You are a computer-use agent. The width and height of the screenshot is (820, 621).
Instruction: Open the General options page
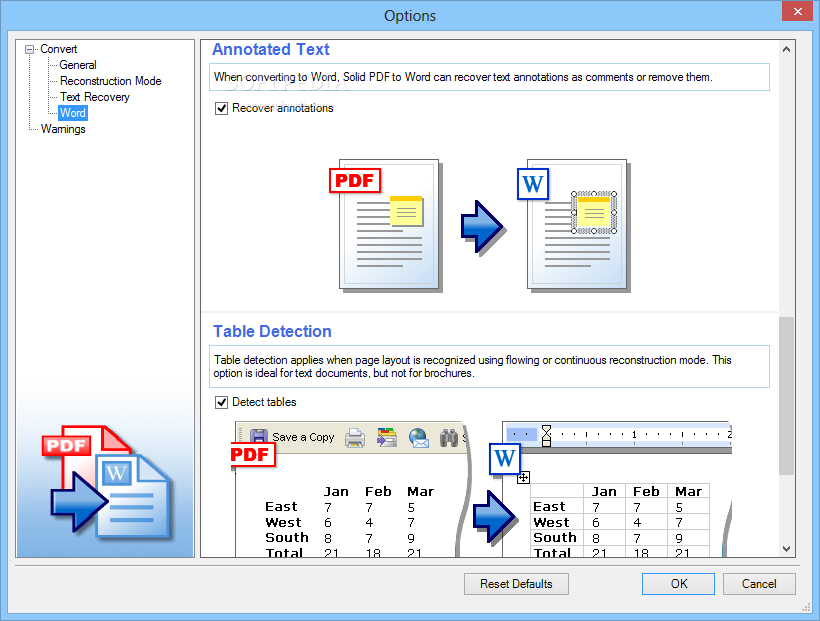[x=78, y=65]
